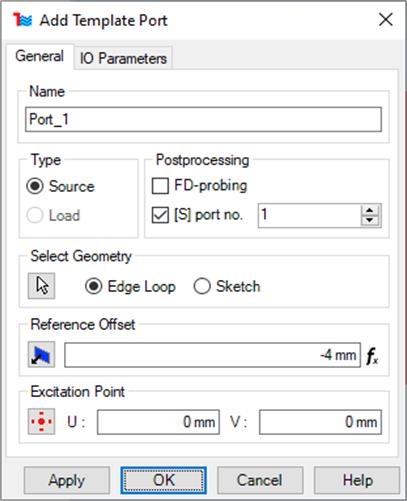The width and height of the screenshot is (407, 501).
Task: Click the excitation point target icon
Action: click(41, 422)
